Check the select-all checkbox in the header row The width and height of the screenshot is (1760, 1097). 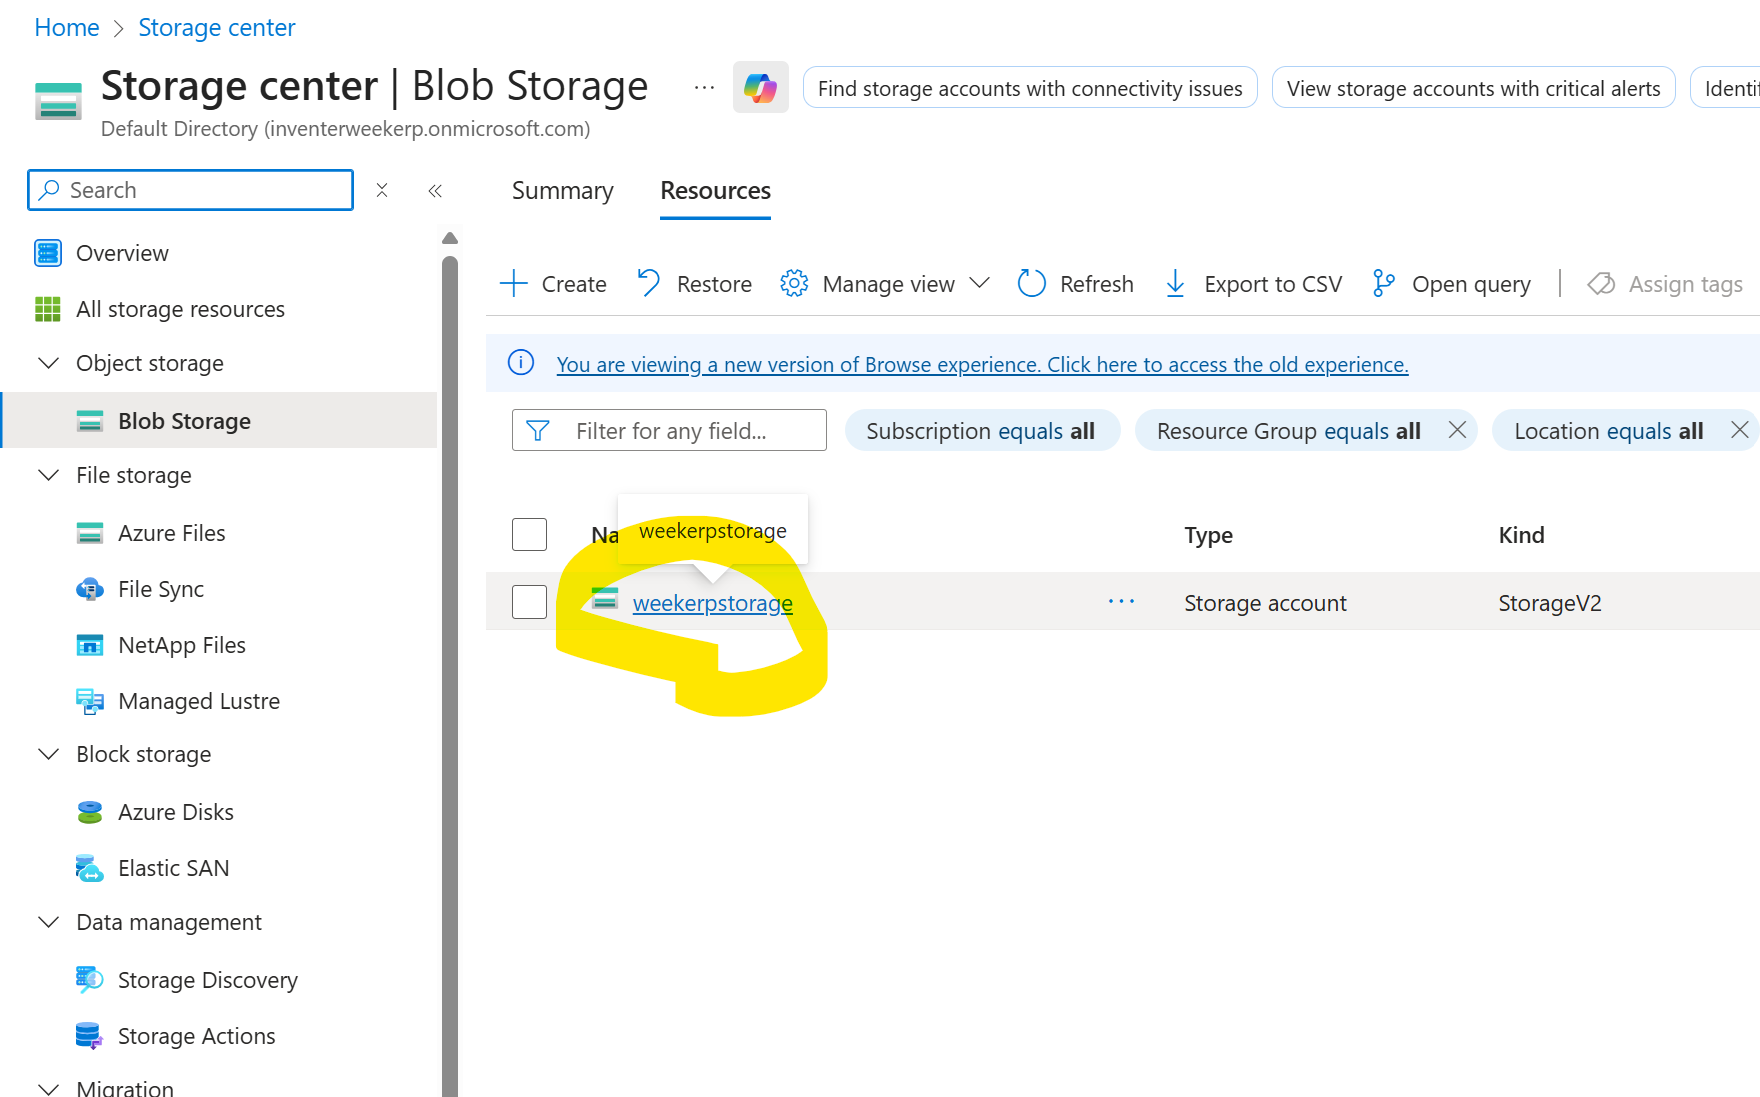click(x=529, y=535)
